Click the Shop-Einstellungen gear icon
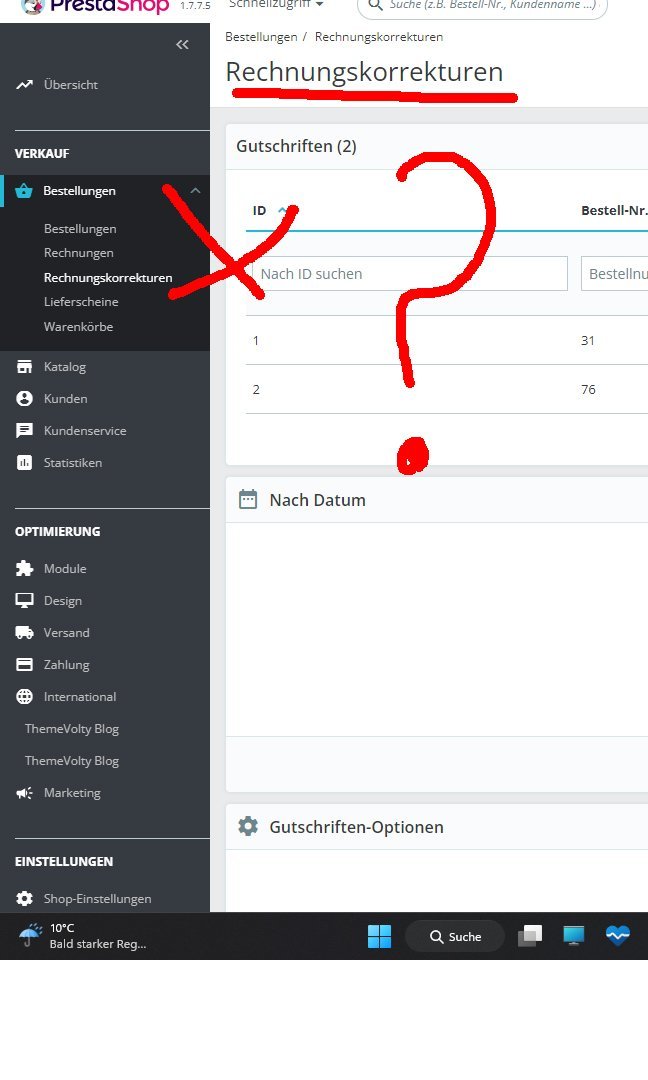This screenshot has height=1080, width=648. click(24, 898)
